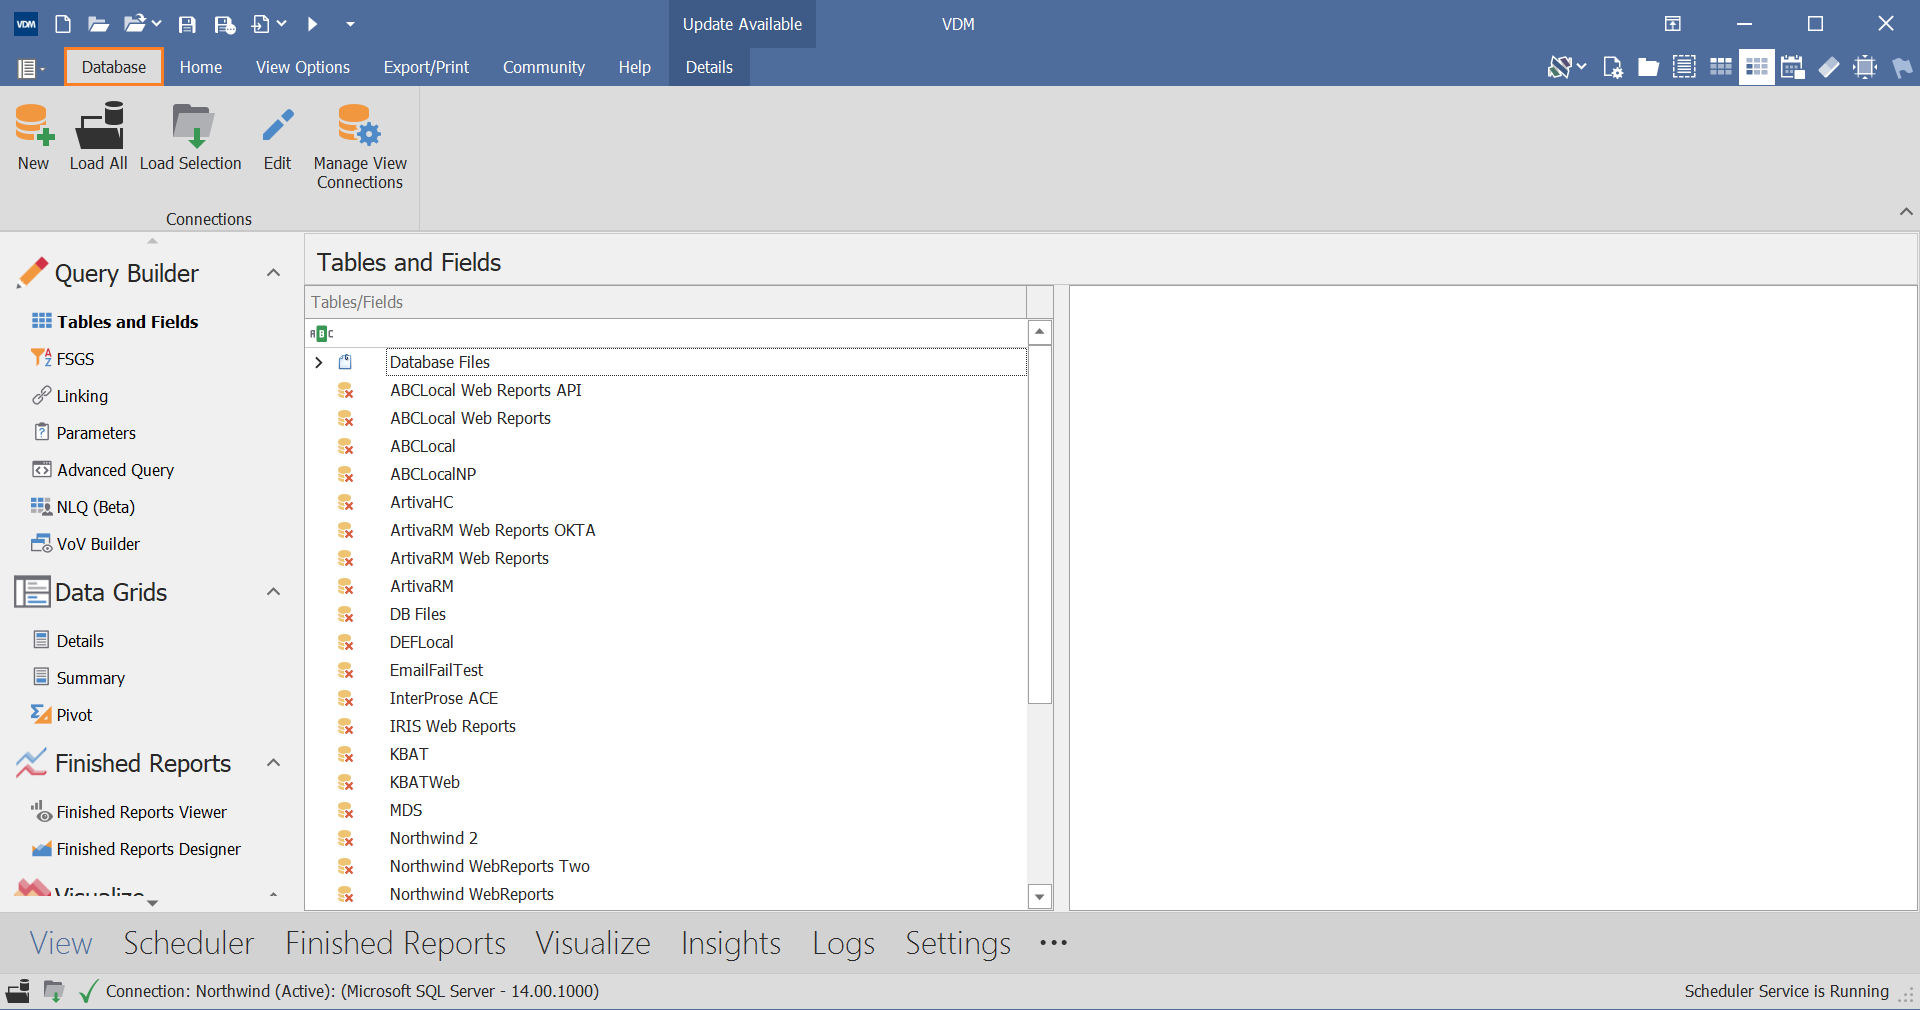Click the VDM application logo icon

[x=26, y=24]
